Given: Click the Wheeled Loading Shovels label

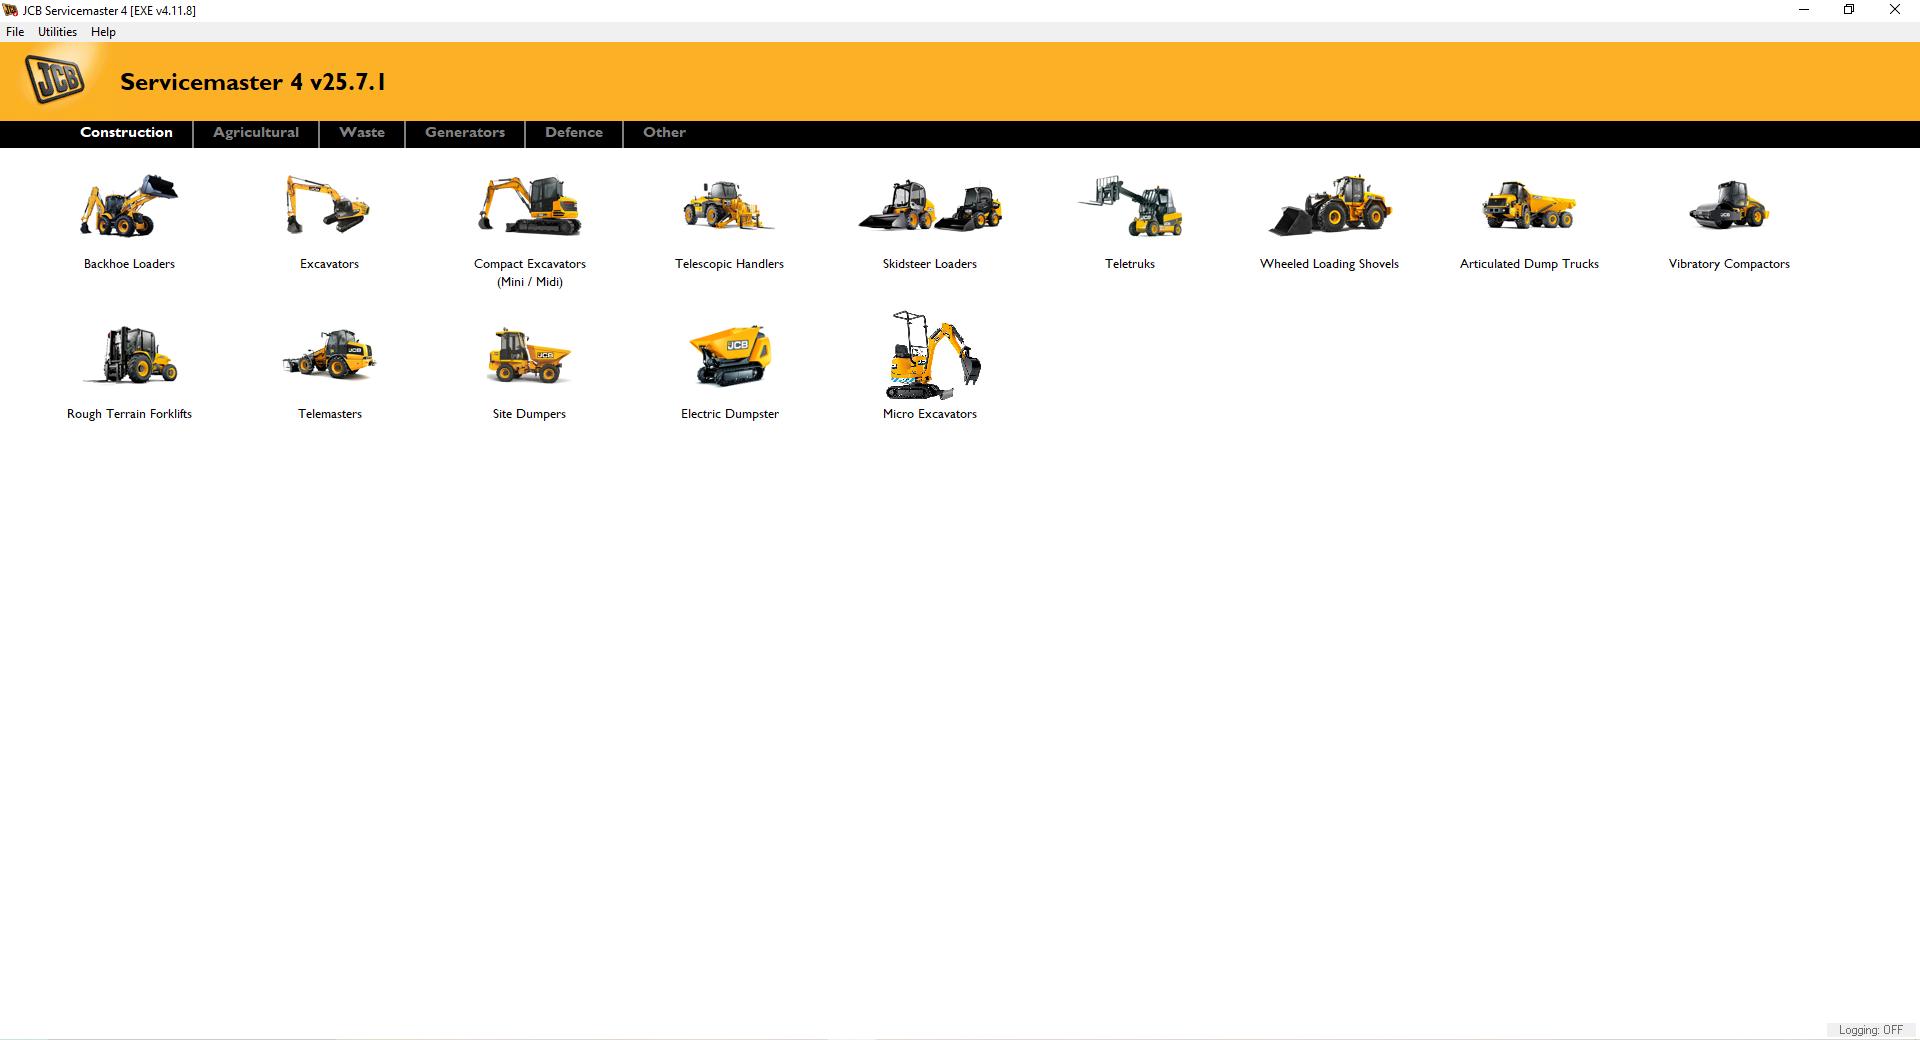Looking at the screenshot, I should coord(1329,264).
